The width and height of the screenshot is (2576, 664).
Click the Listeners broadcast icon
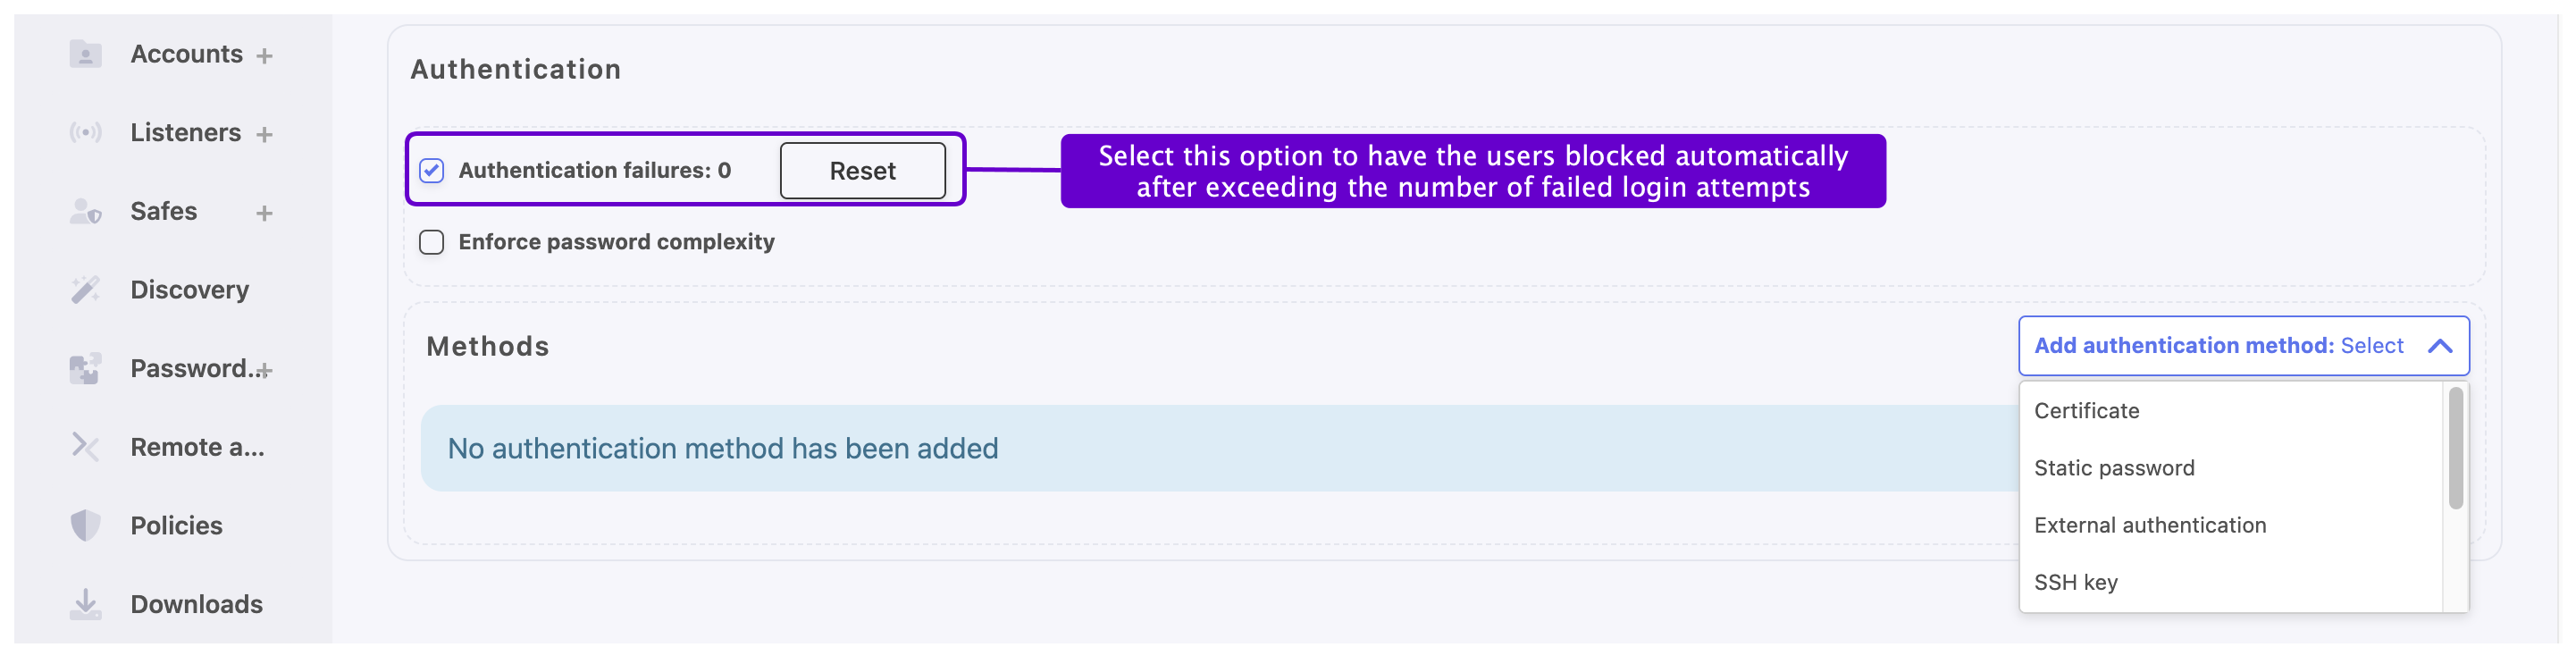click(x=85, y=133)
